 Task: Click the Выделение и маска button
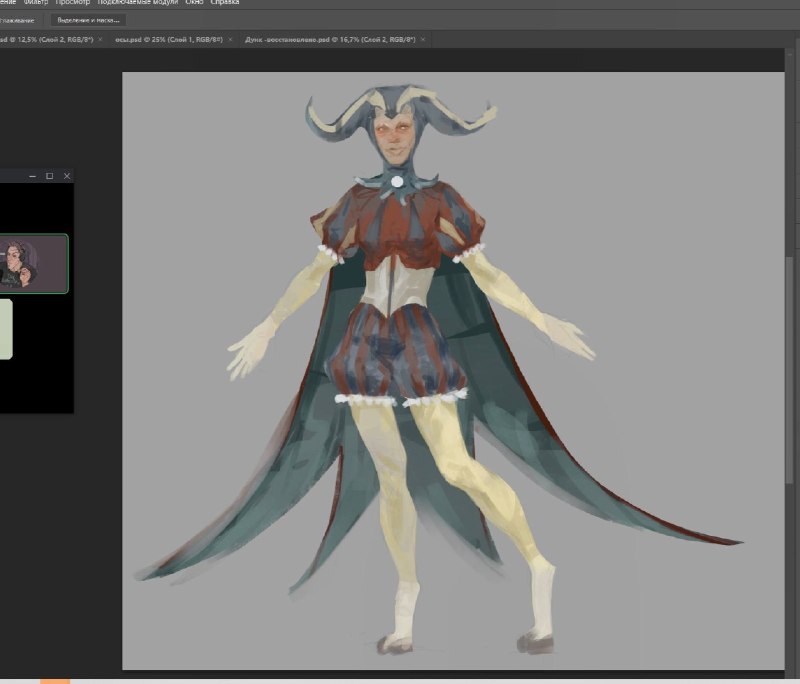coord(88,20)
